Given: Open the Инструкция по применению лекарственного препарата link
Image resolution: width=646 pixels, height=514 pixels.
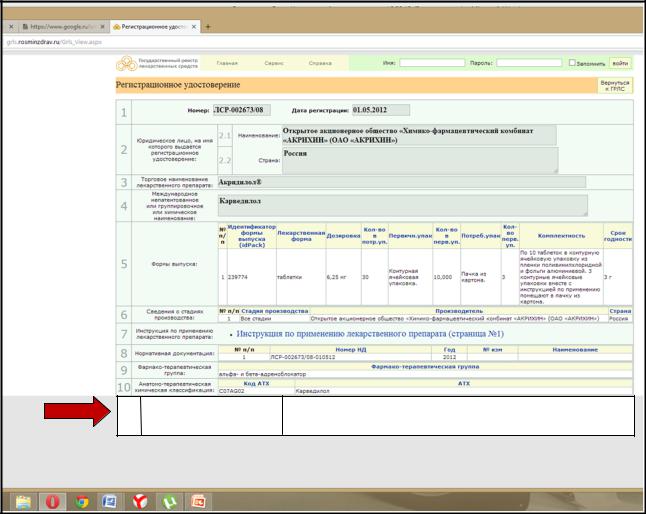Looking at the screenshot, I should [370, 334].
